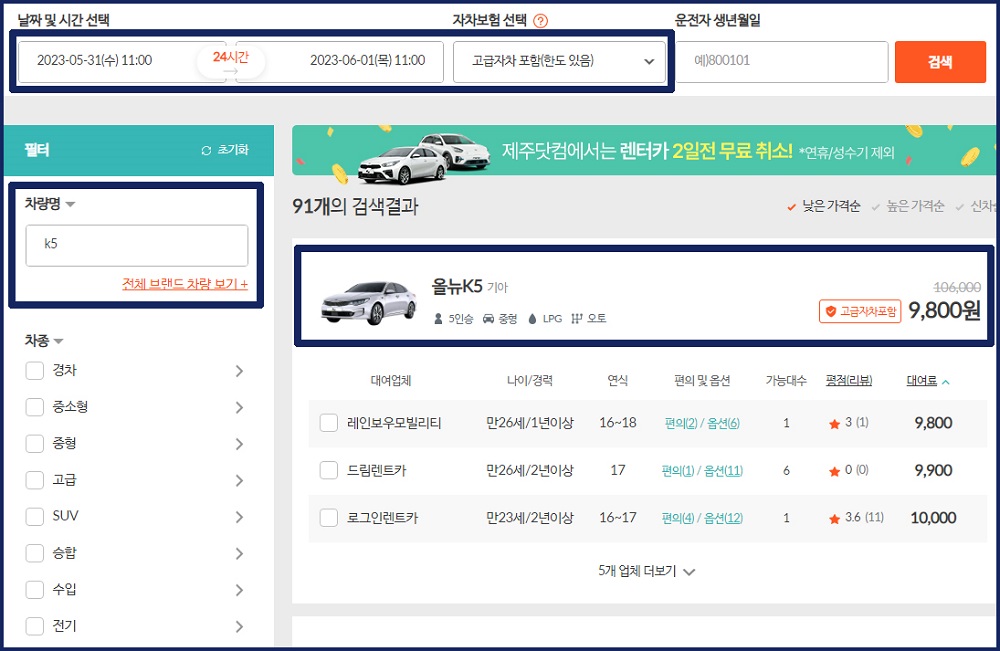Click the 렌터카 2일전 무료 취소 banner
Screen dimensions: 1000x651
(643, 150)
